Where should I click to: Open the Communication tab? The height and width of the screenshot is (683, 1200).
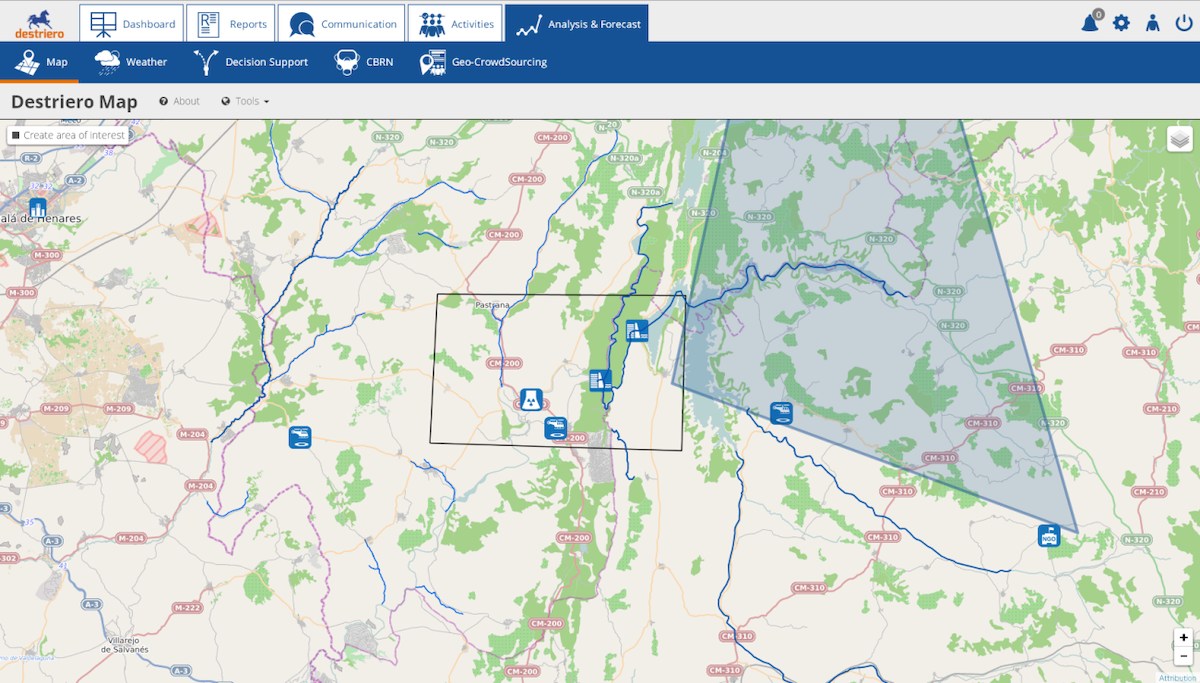coord(341,24)
